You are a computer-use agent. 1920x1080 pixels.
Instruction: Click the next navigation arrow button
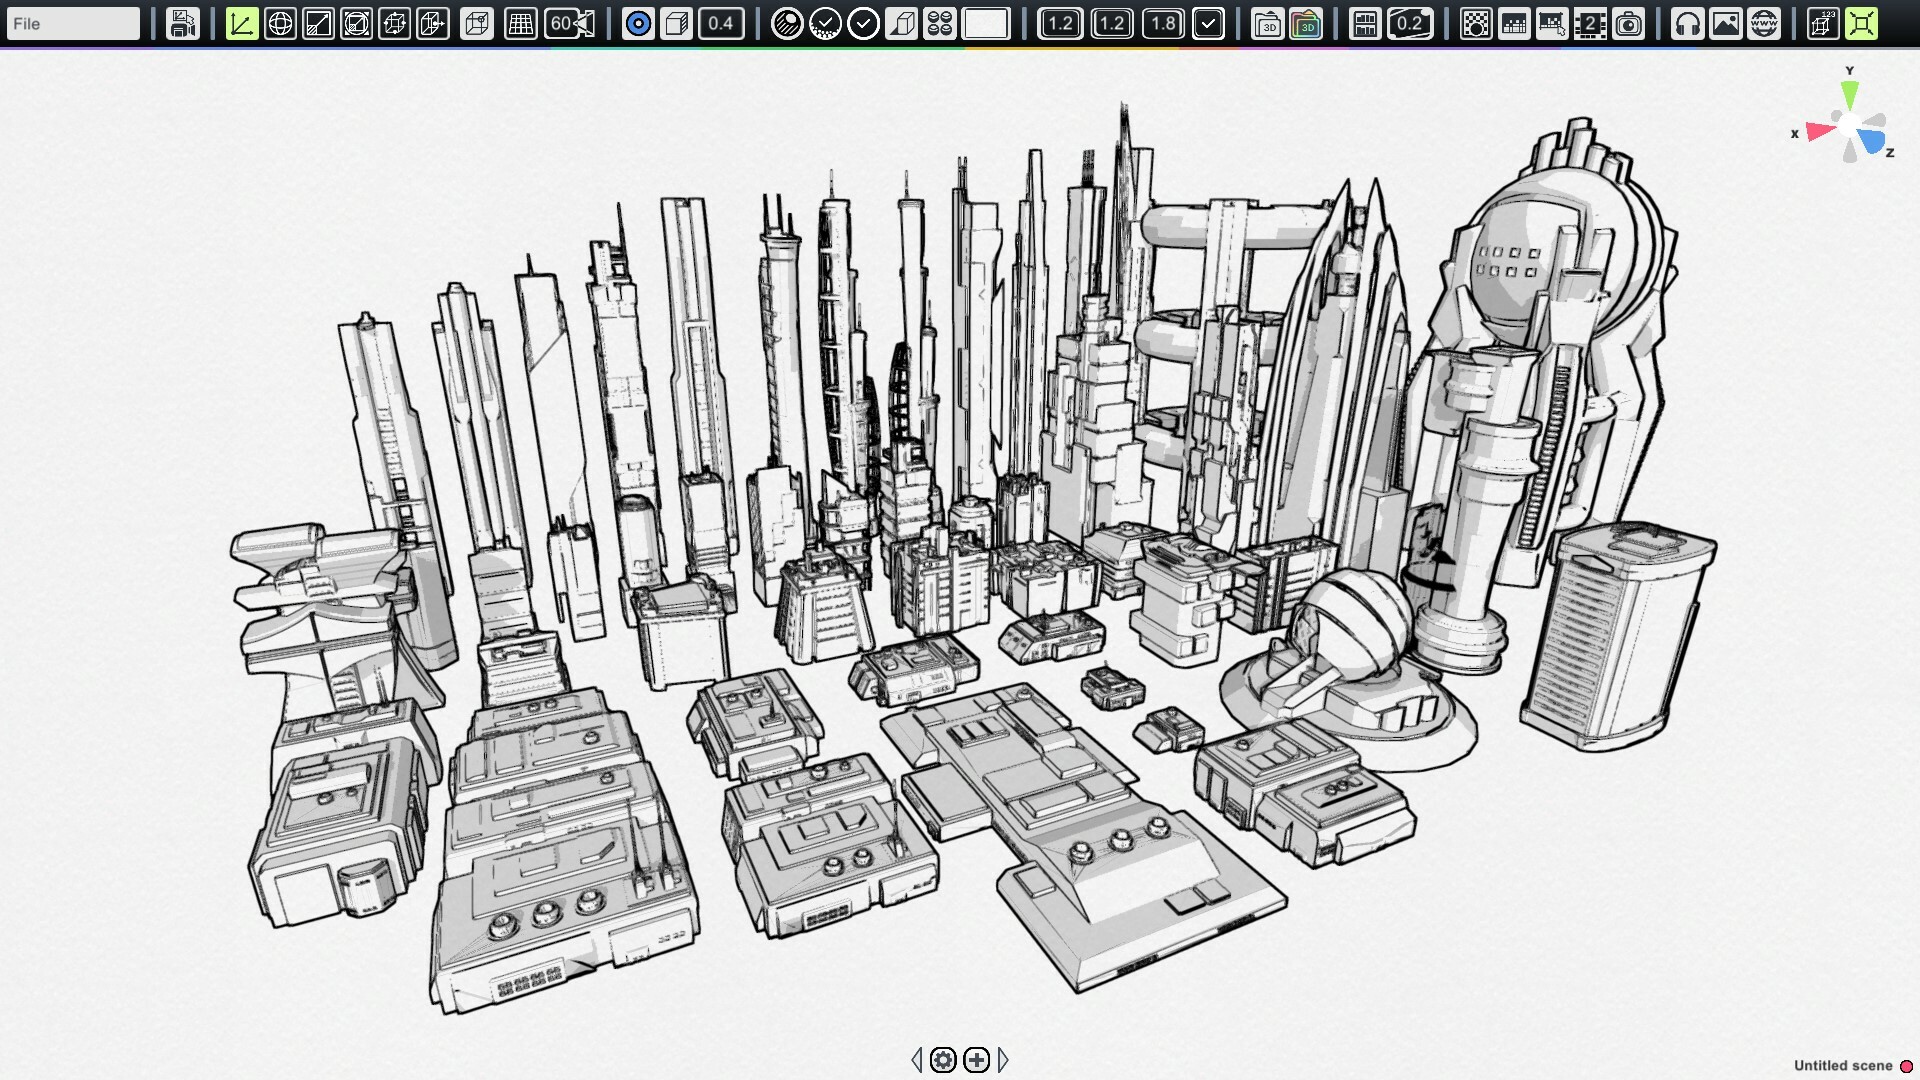point(1002,1059)
